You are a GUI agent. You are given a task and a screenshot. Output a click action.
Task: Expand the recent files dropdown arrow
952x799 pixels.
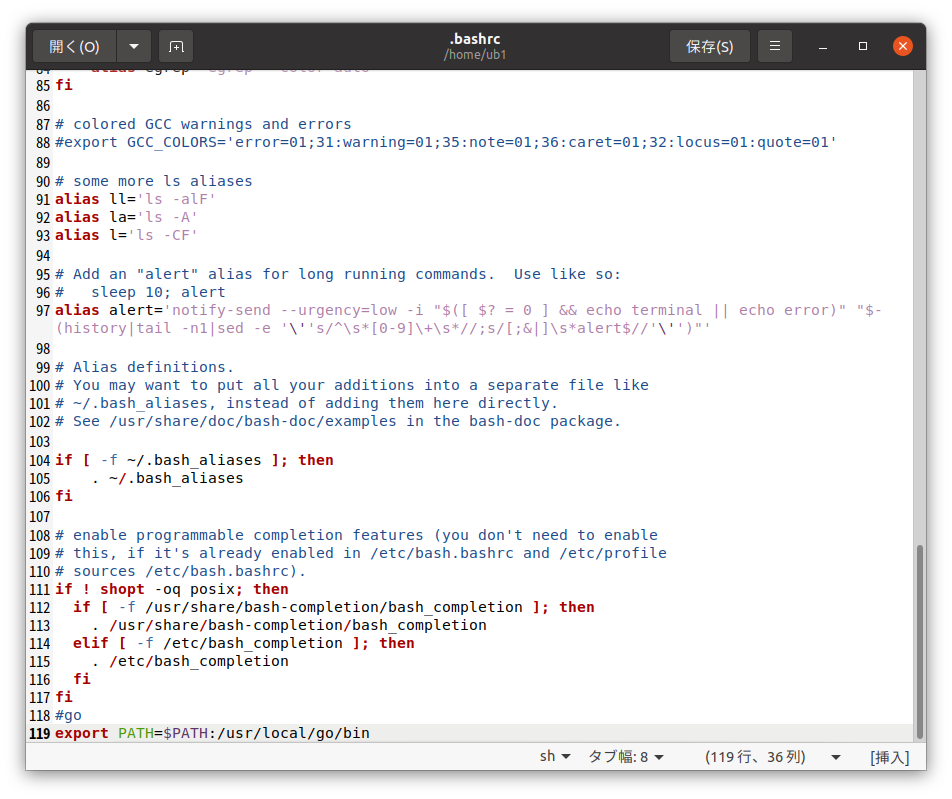(134, 46)
